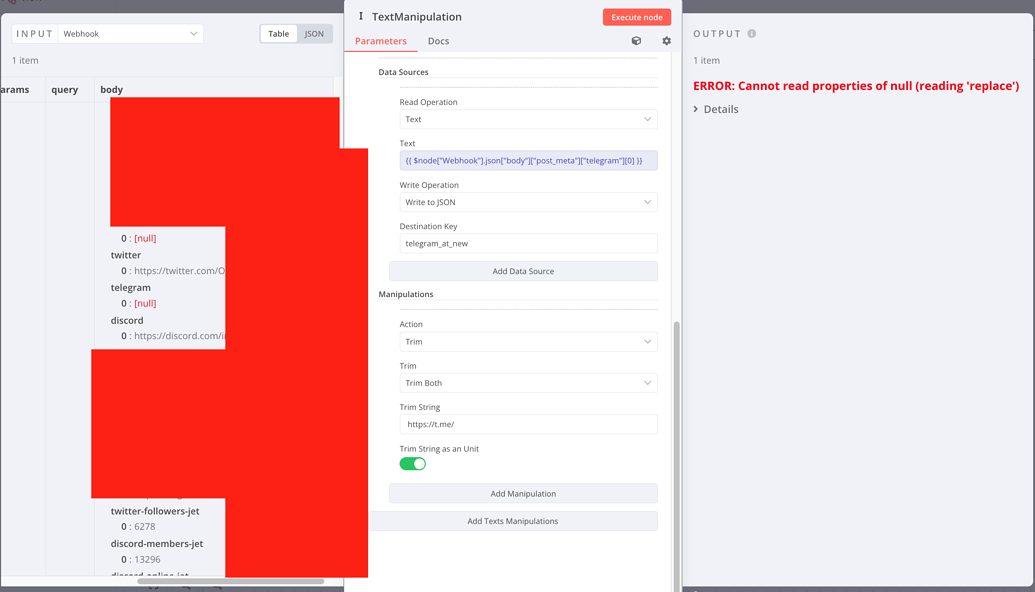The width and height of the screenshot is (1035, 592).
Task: Select the Parameters tab
Action: [x=378, y=41]
